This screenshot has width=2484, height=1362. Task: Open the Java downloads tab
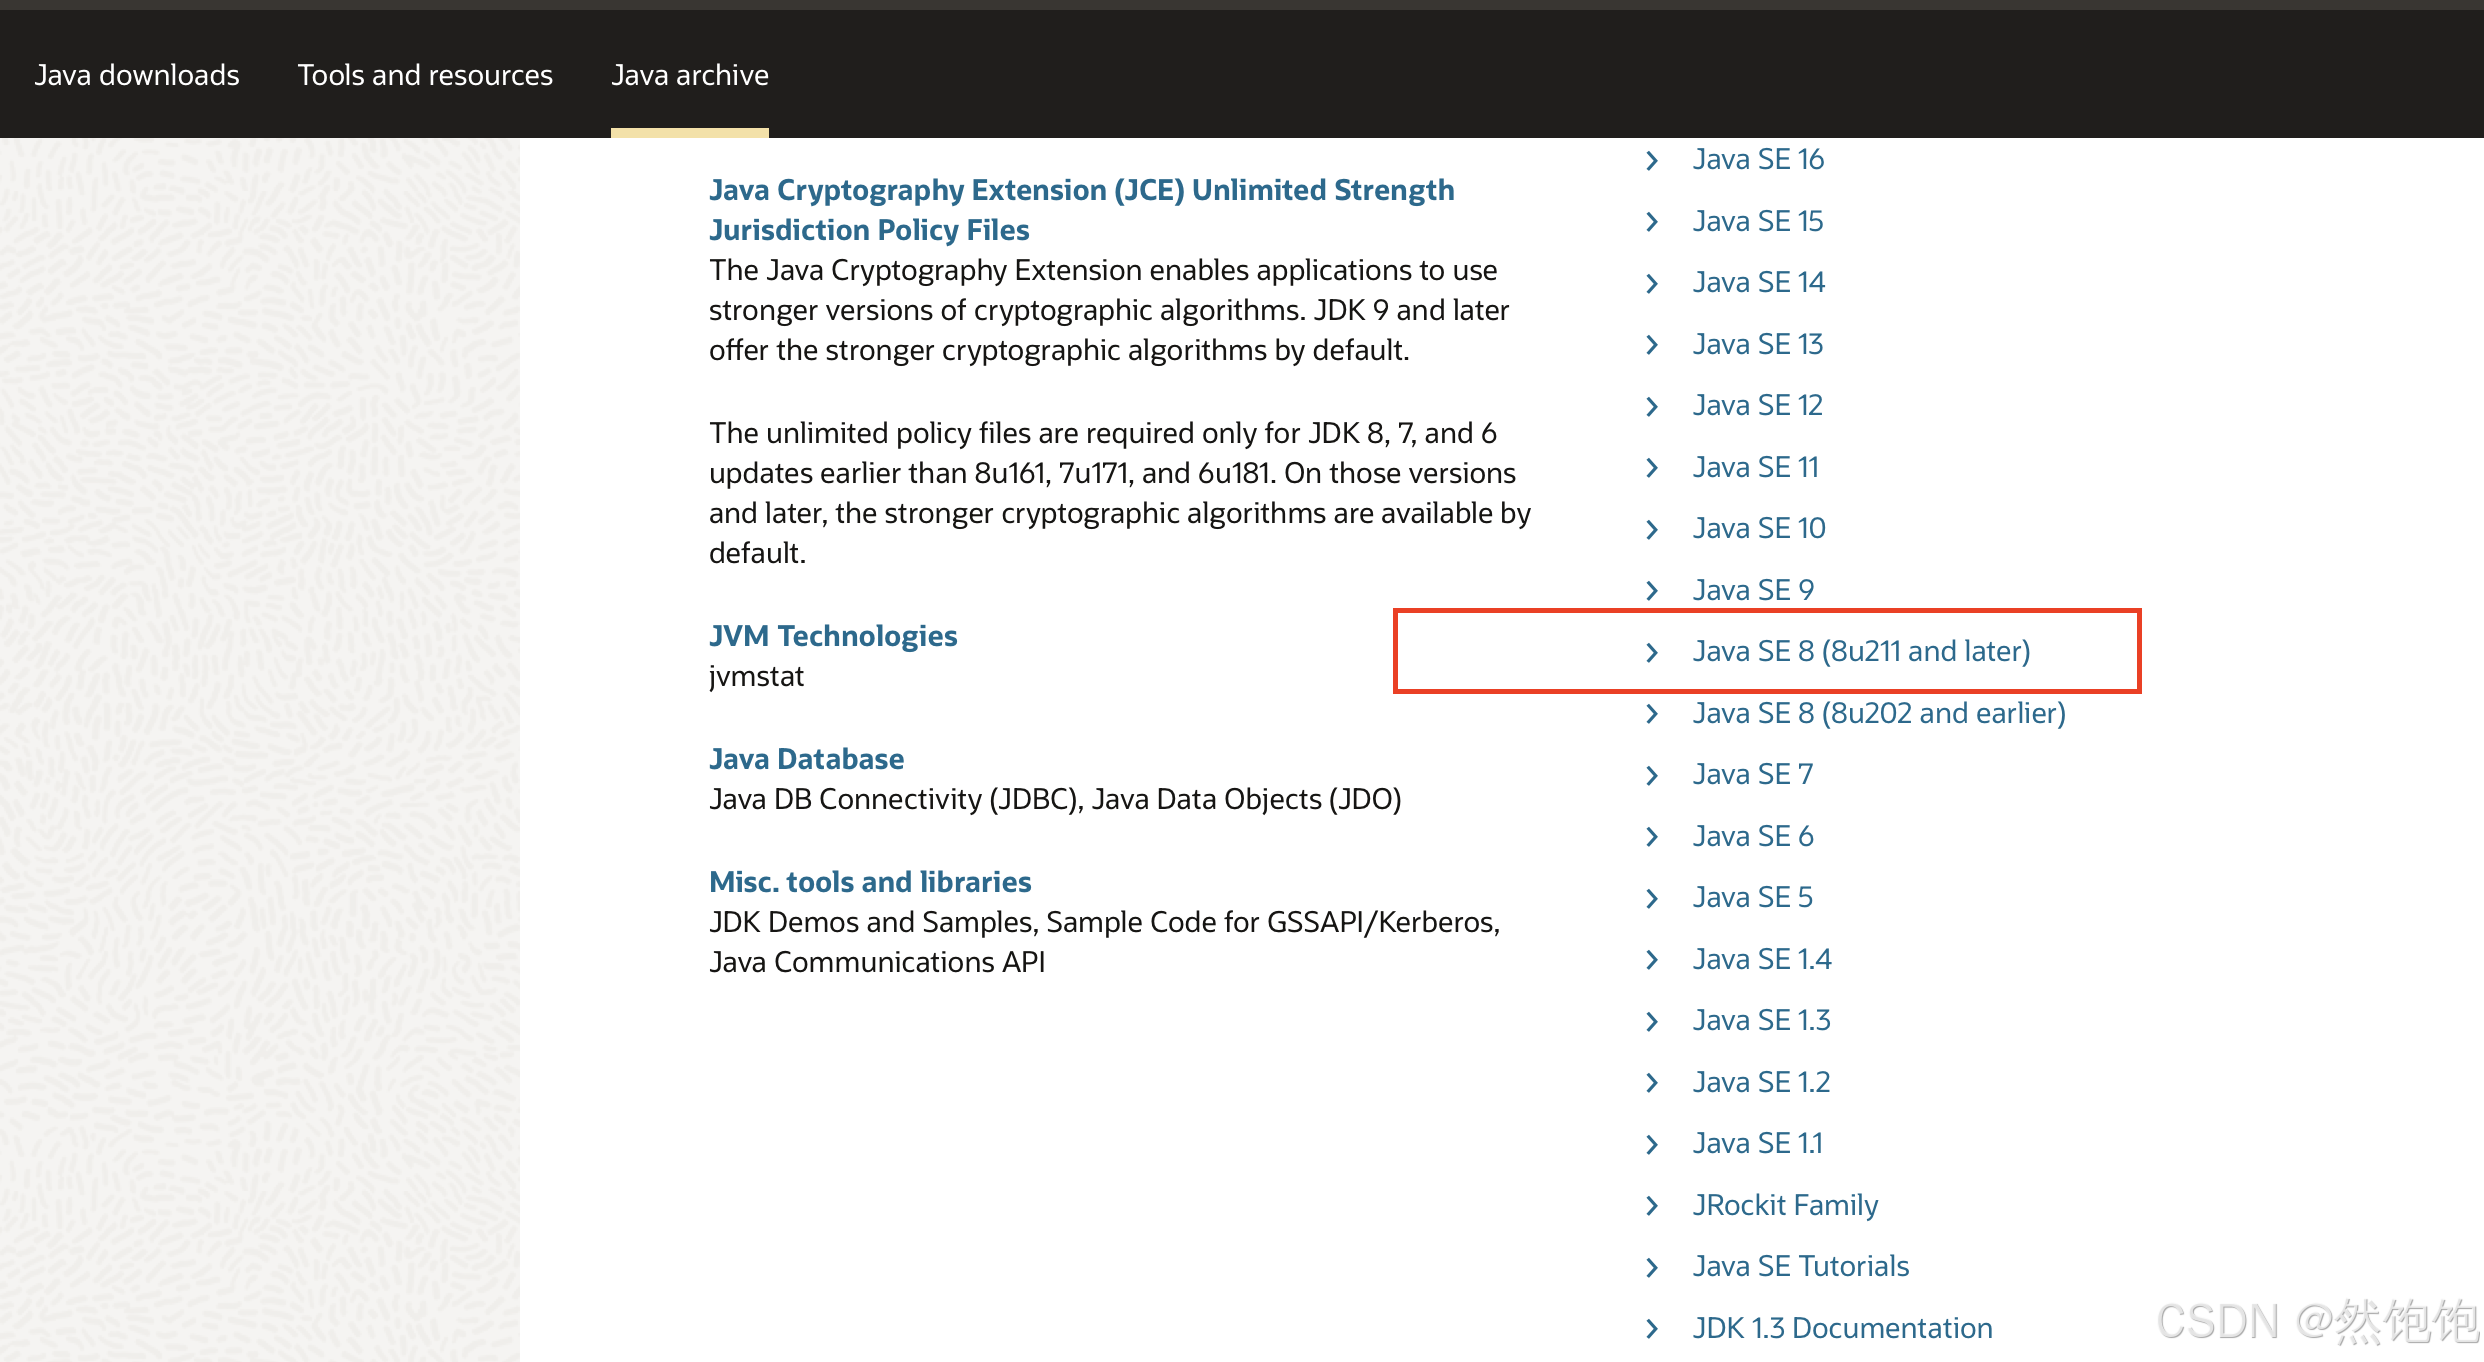[x=137, y=75]
